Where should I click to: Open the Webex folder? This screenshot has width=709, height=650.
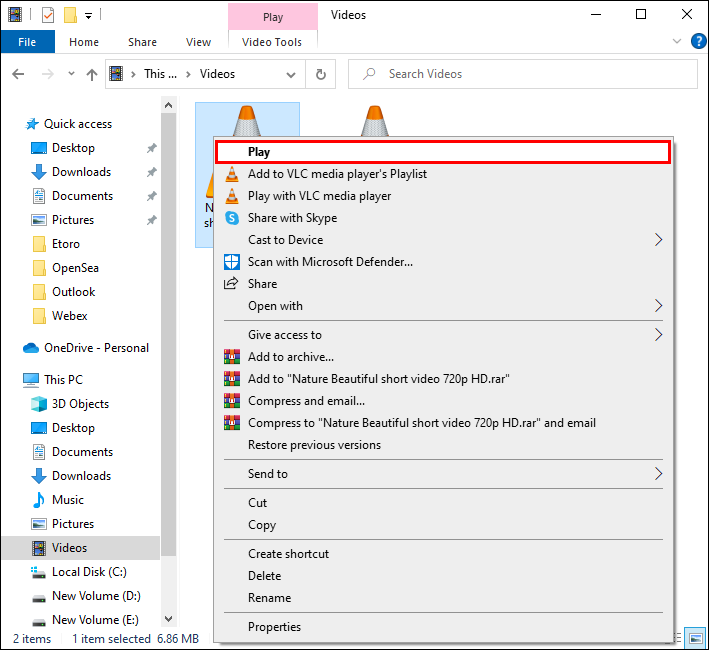[x=69, y=316]
